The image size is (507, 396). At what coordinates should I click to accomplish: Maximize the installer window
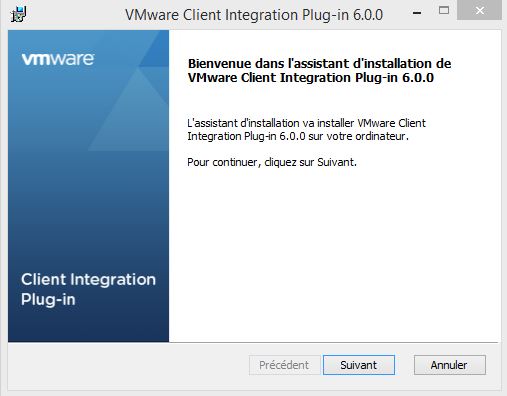pyautogui.click(x=444, y=11)
